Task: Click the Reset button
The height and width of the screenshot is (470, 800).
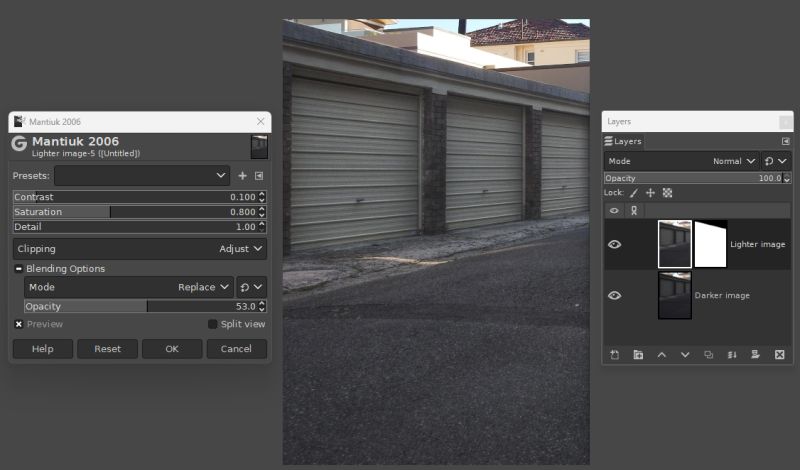Action: click(107, 349)
